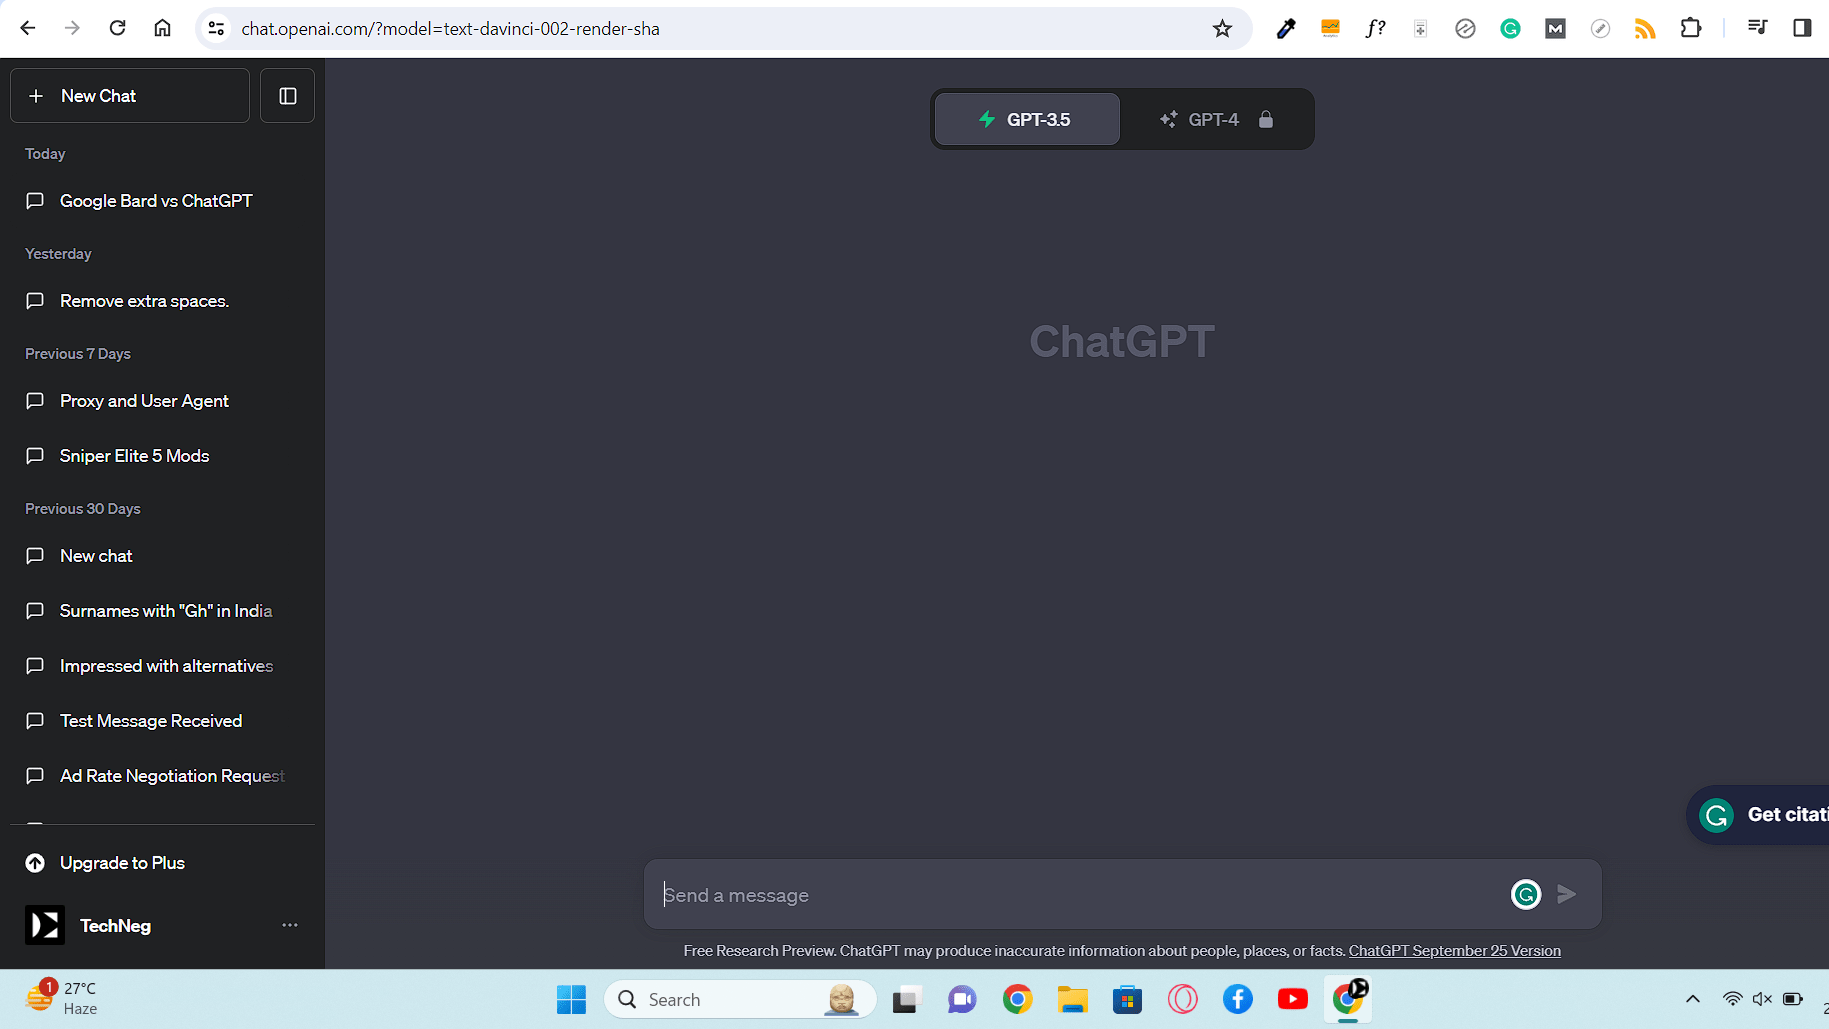
Task: Switch to the GPT-3.5 model
Action: (x=1026, y=118)
